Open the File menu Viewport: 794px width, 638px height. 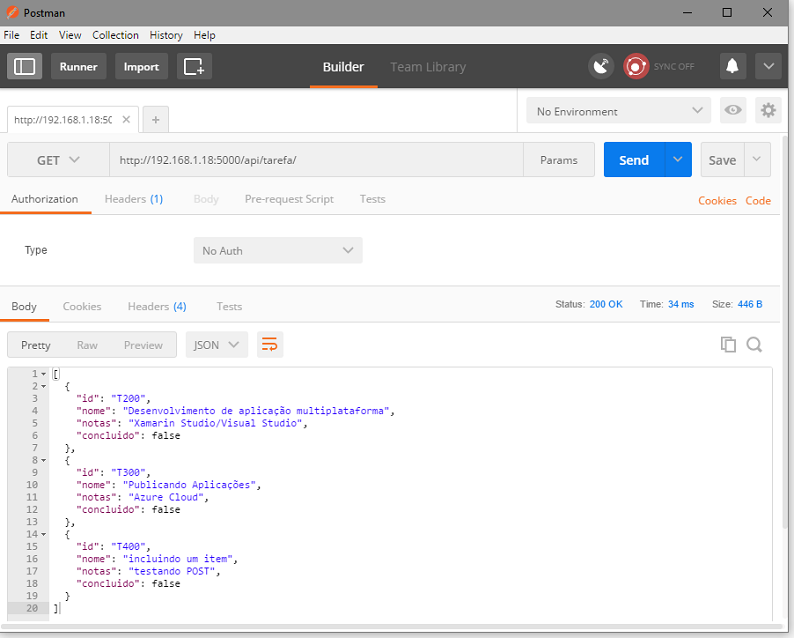coord(11,35)
